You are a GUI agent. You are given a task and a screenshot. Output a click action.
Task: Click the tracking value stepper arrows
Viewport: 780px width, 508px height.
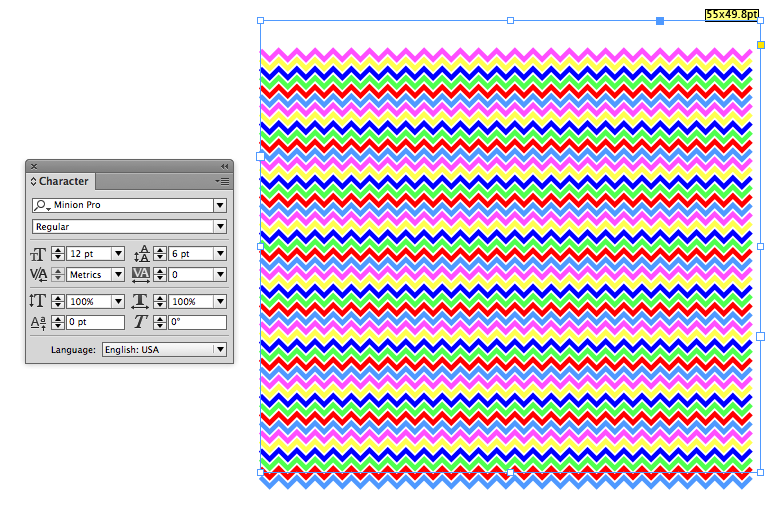tap(160, 275)
